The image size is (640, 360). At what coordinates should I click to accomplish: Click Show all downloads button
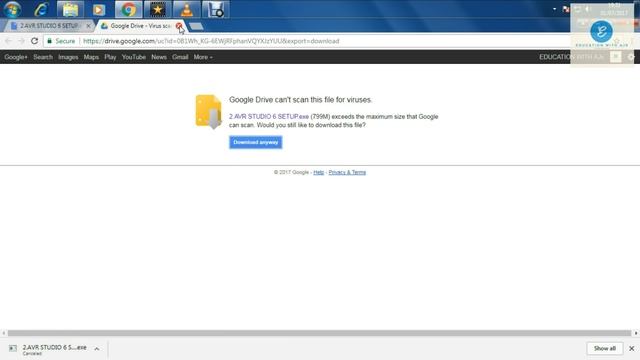click(605, 349)
